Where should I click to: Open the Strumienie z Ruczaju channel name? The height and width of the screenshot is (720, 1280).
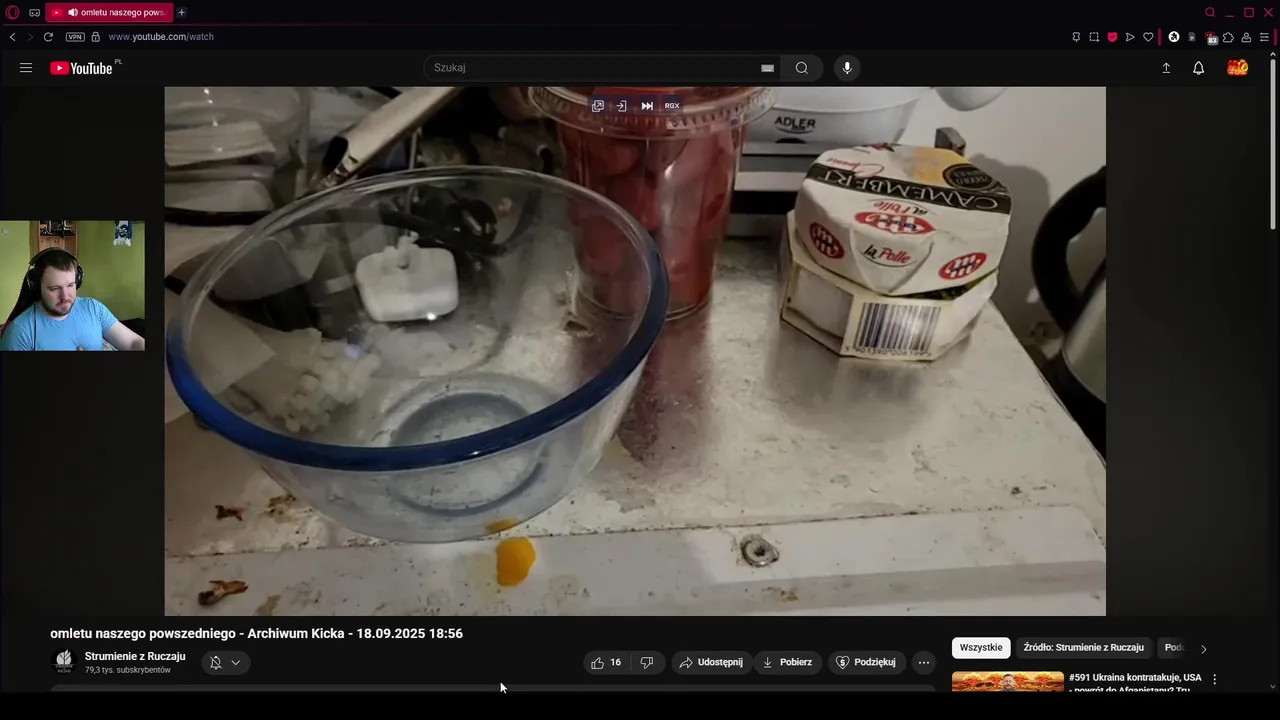(135, 656)
